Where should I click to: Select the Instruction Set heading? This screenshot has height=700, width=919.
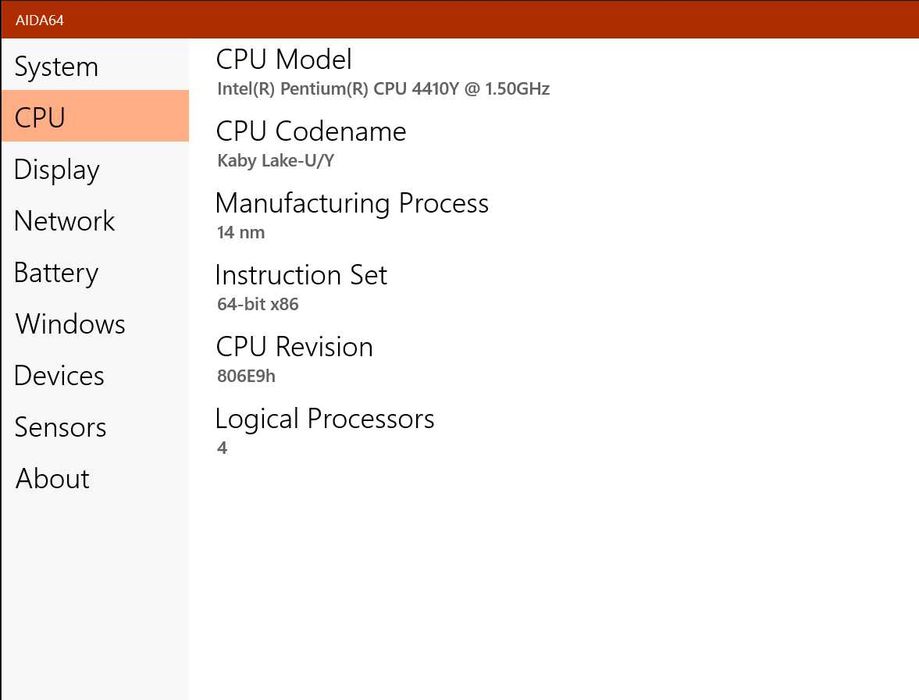[301, 275]
